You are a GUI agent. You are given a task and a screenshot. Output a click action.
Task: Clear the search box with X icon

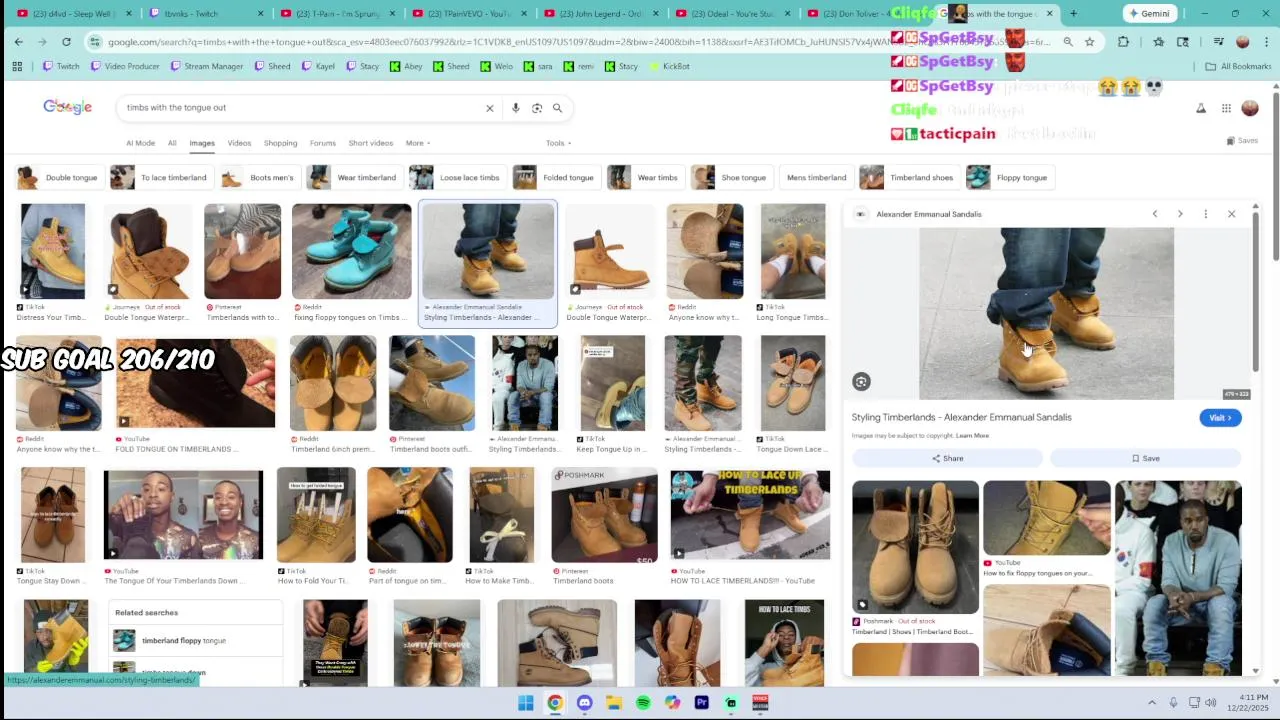pyautogui.click(x=489, y=108)
